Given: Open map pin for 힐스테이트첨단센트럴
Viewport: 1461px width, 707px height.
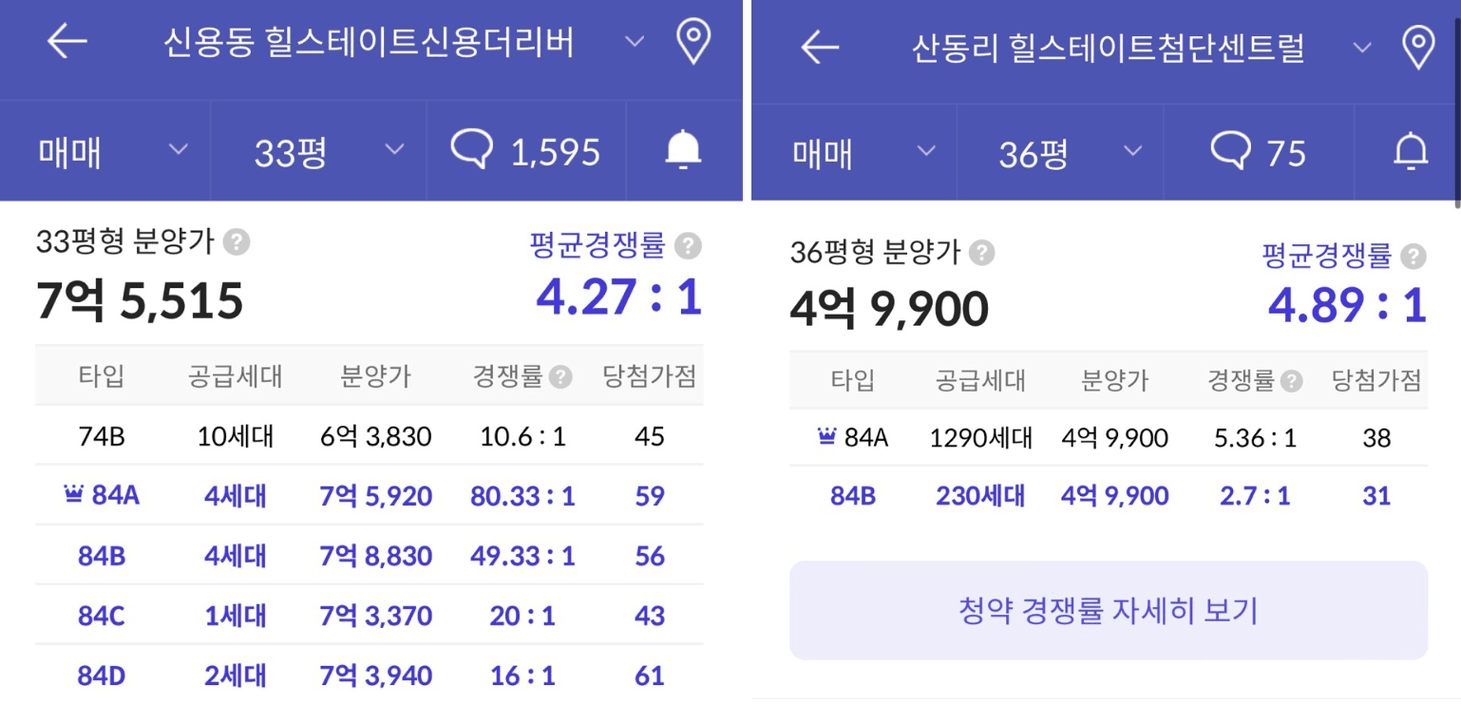Looking at the screenshot, I should point(1418,47).
